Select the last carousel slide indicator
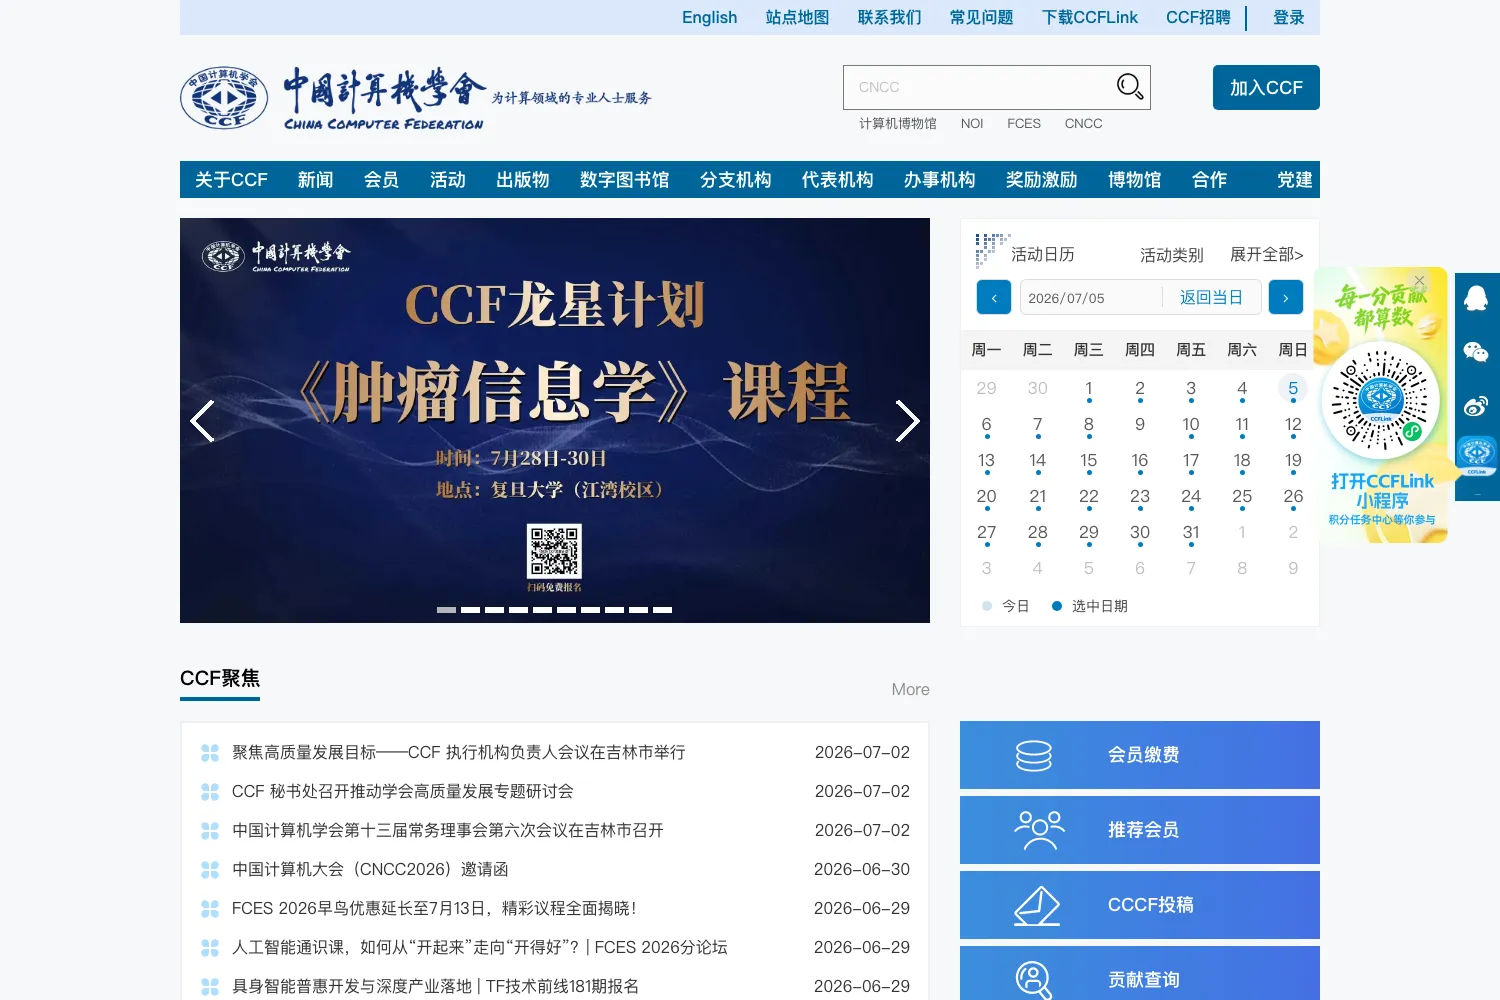This screenshot has height=1000, width=1500. [662, 609]
